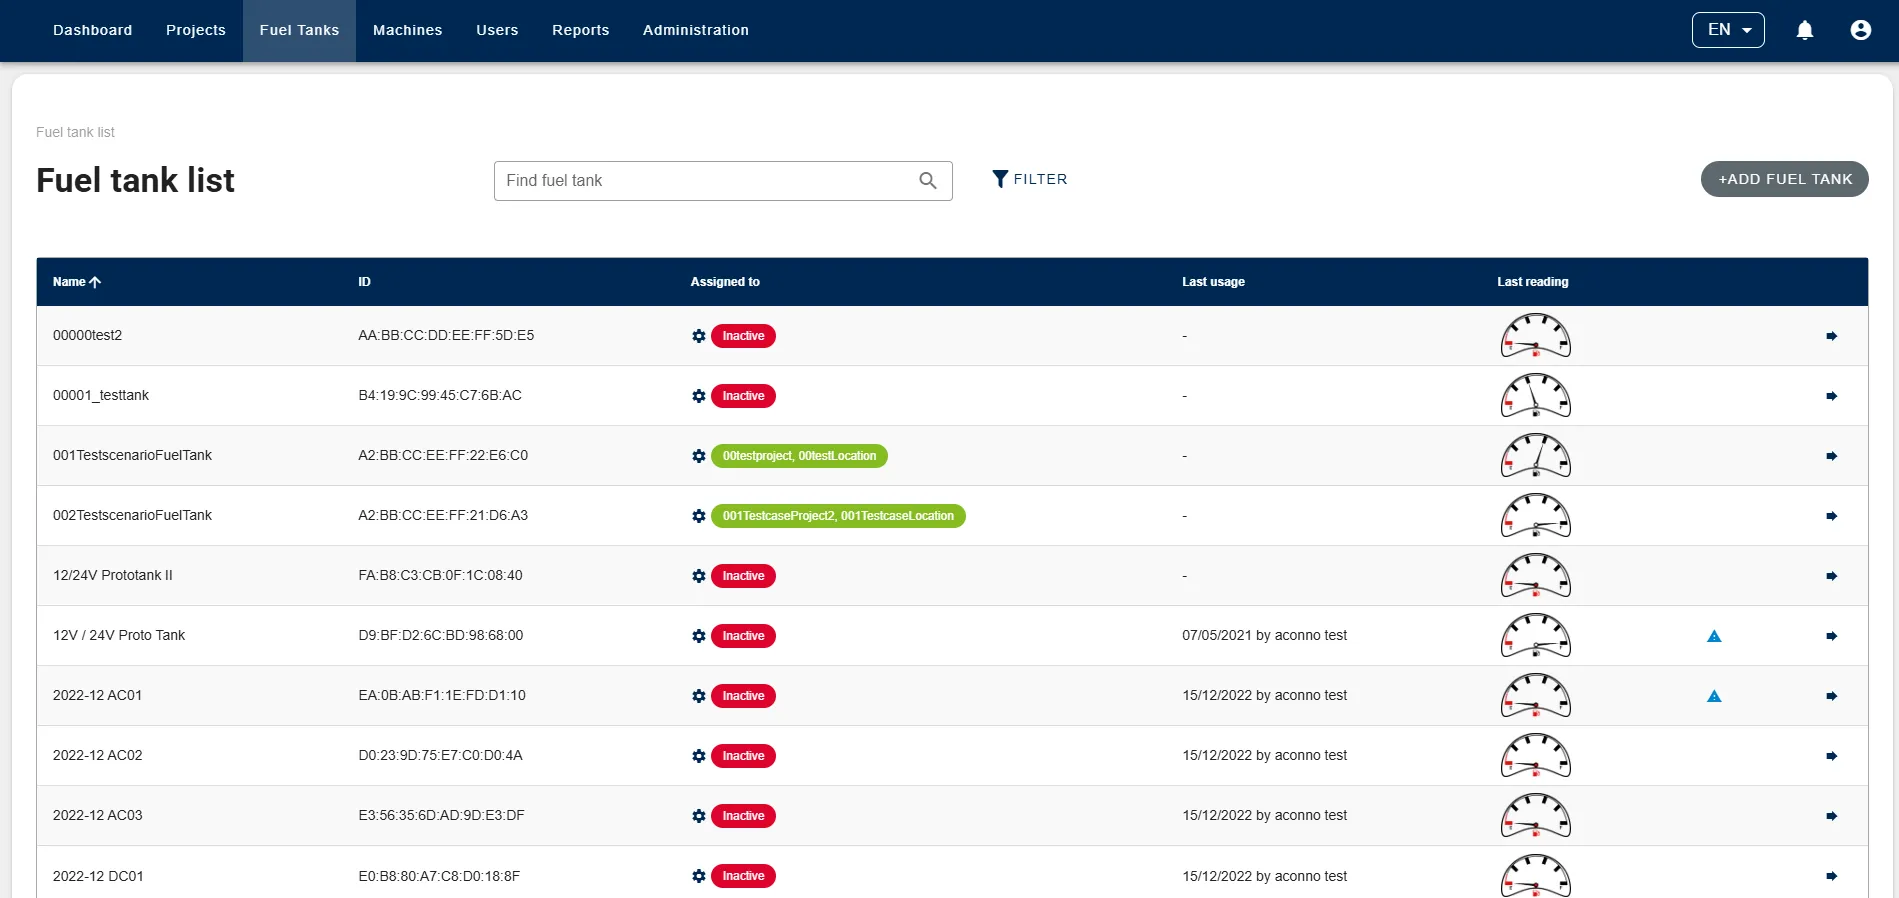Open the Reports menu item

(x=580, y=30)
